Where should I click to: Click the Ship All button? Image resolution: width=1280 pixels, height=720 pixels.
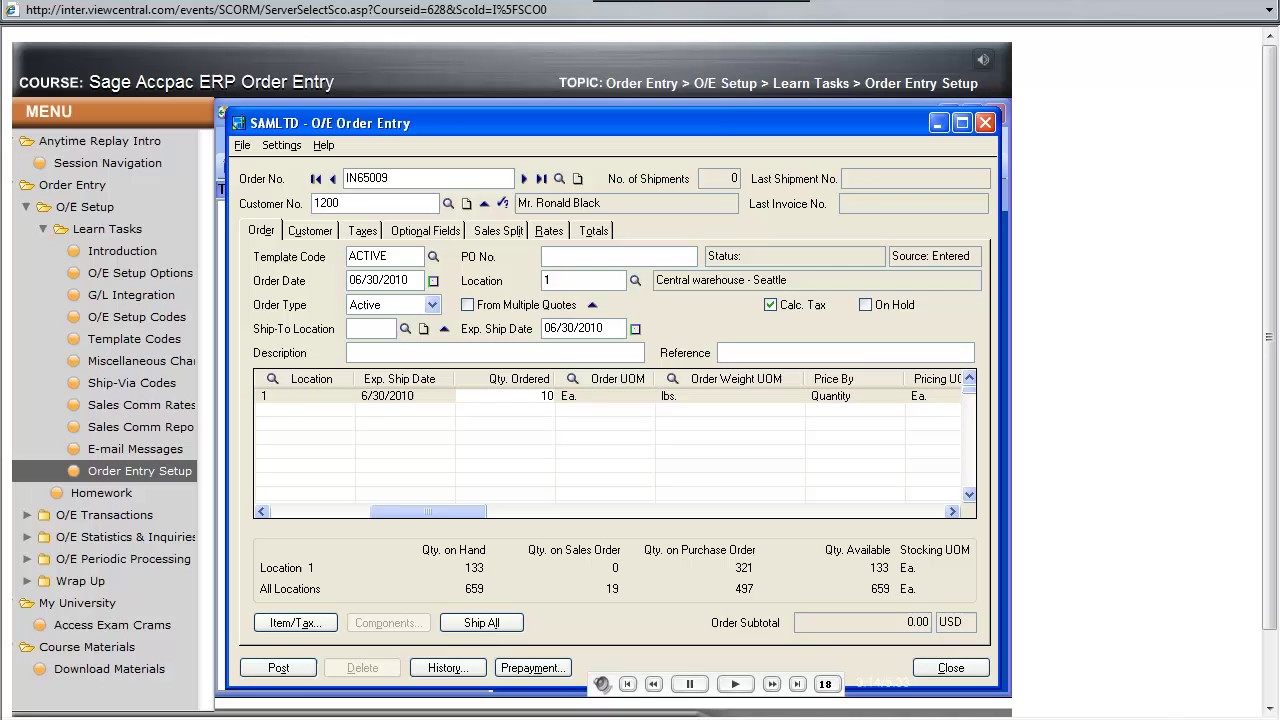click(482, 623)
